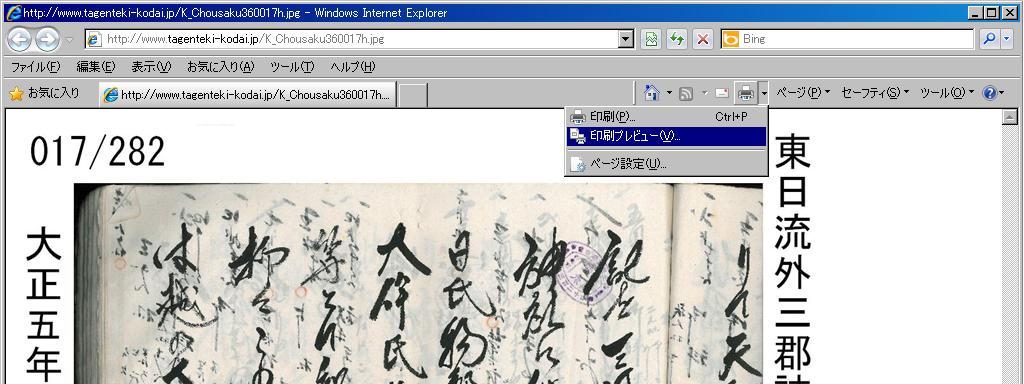Screen dimensions: 1024x384
Task: Click the printer icon in command bar
Action: click(746, 94)
